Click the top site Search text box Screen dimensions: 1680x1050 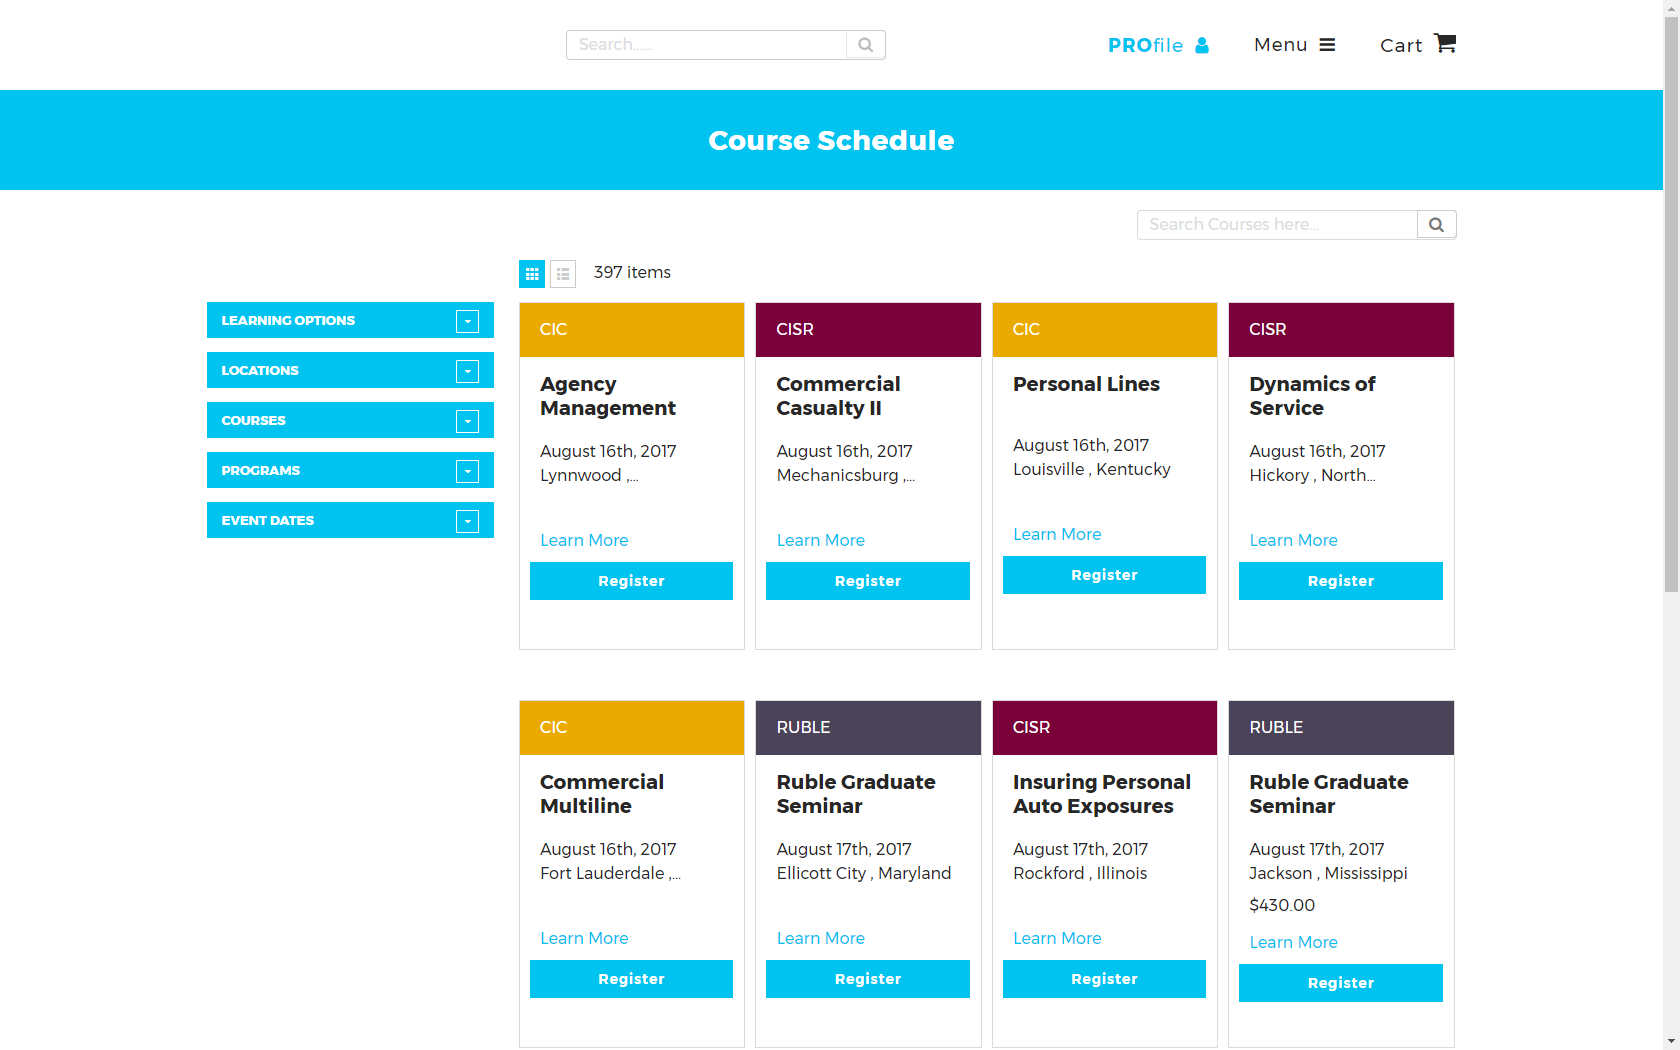coord(706,45)
